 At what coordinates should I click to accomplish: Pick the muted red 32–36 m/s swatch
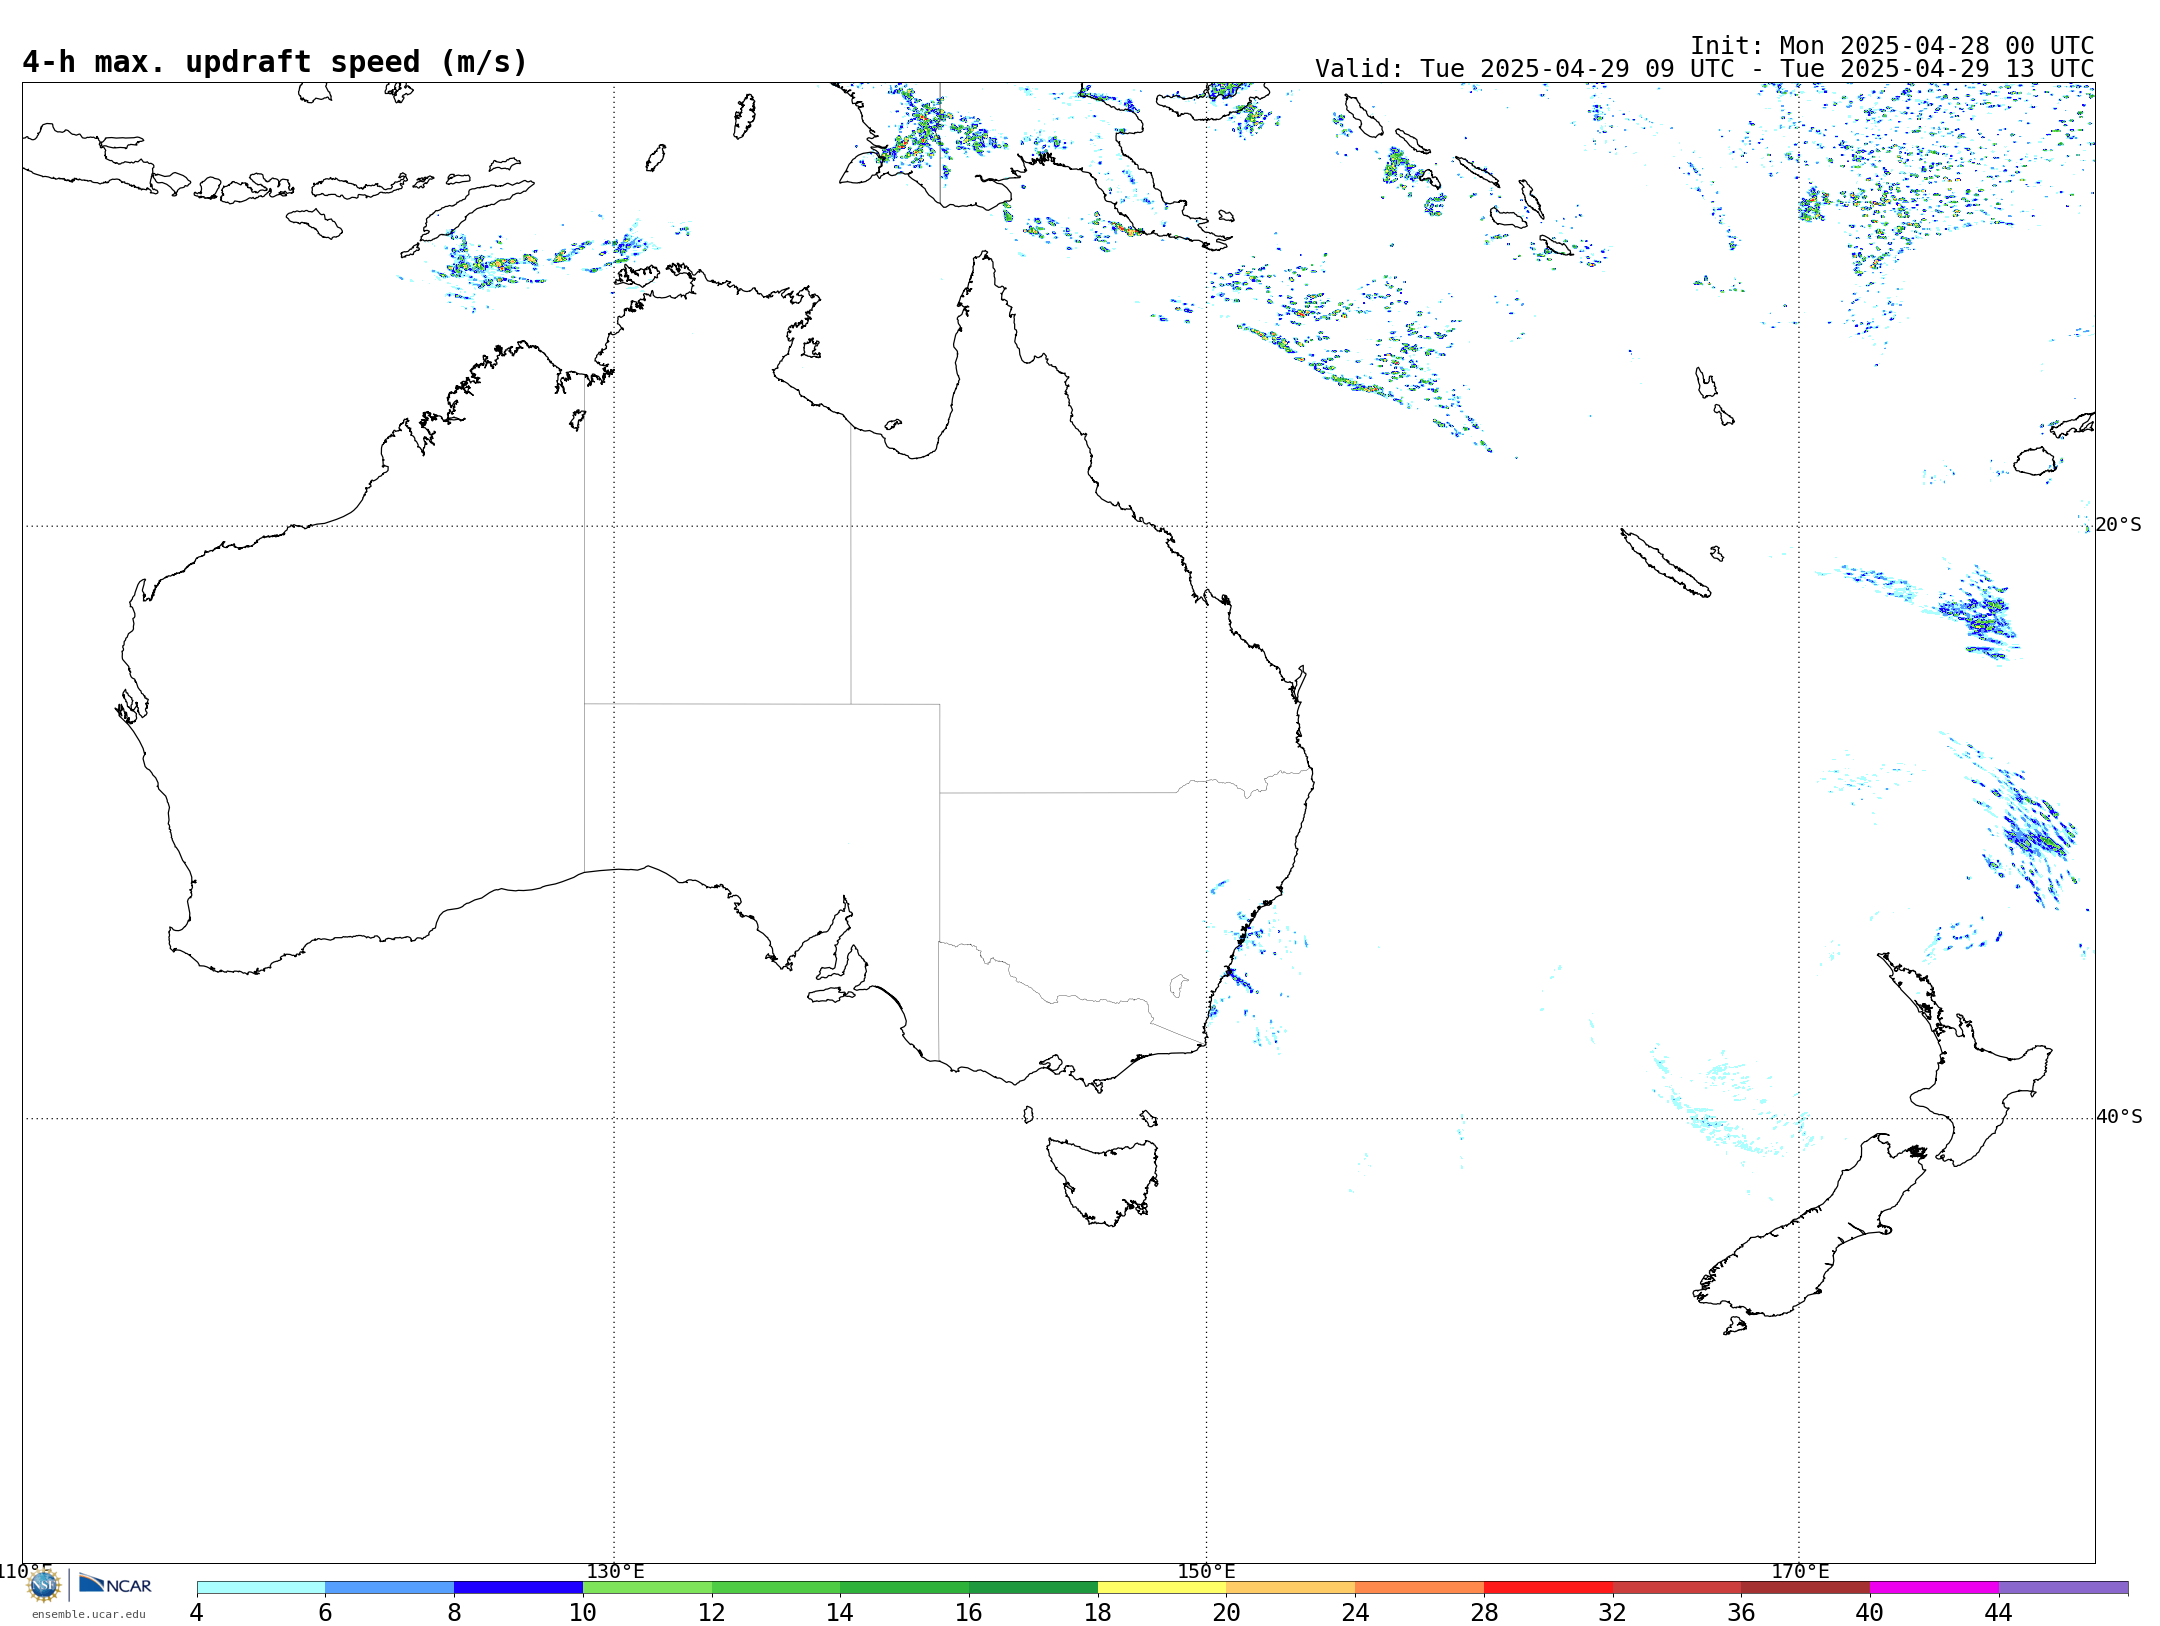pos(1677,1587)
